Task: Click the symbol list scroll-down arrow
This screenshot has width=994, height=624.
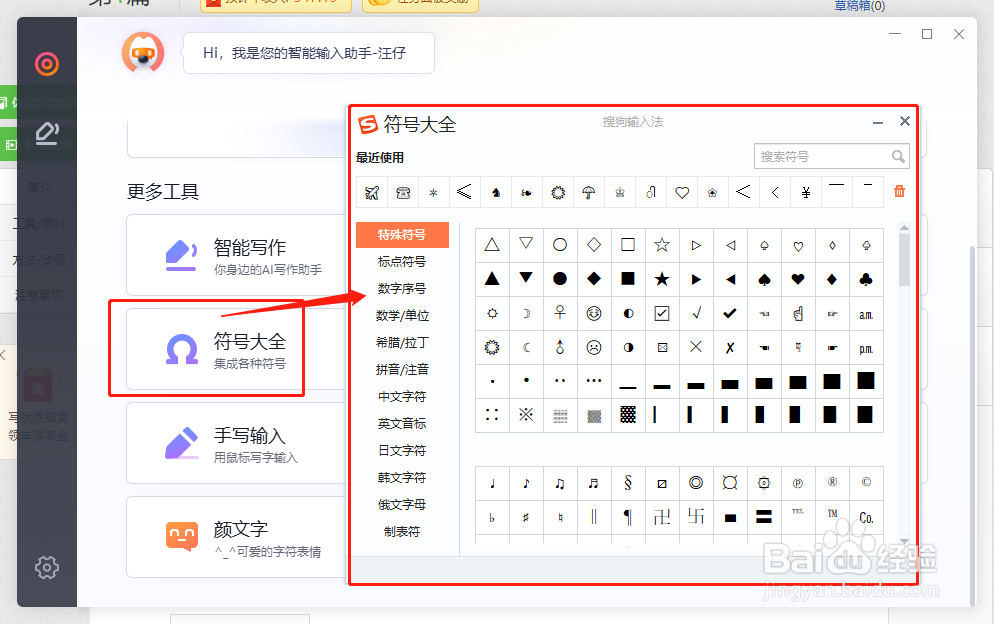Action: click(x=905, y=541)
